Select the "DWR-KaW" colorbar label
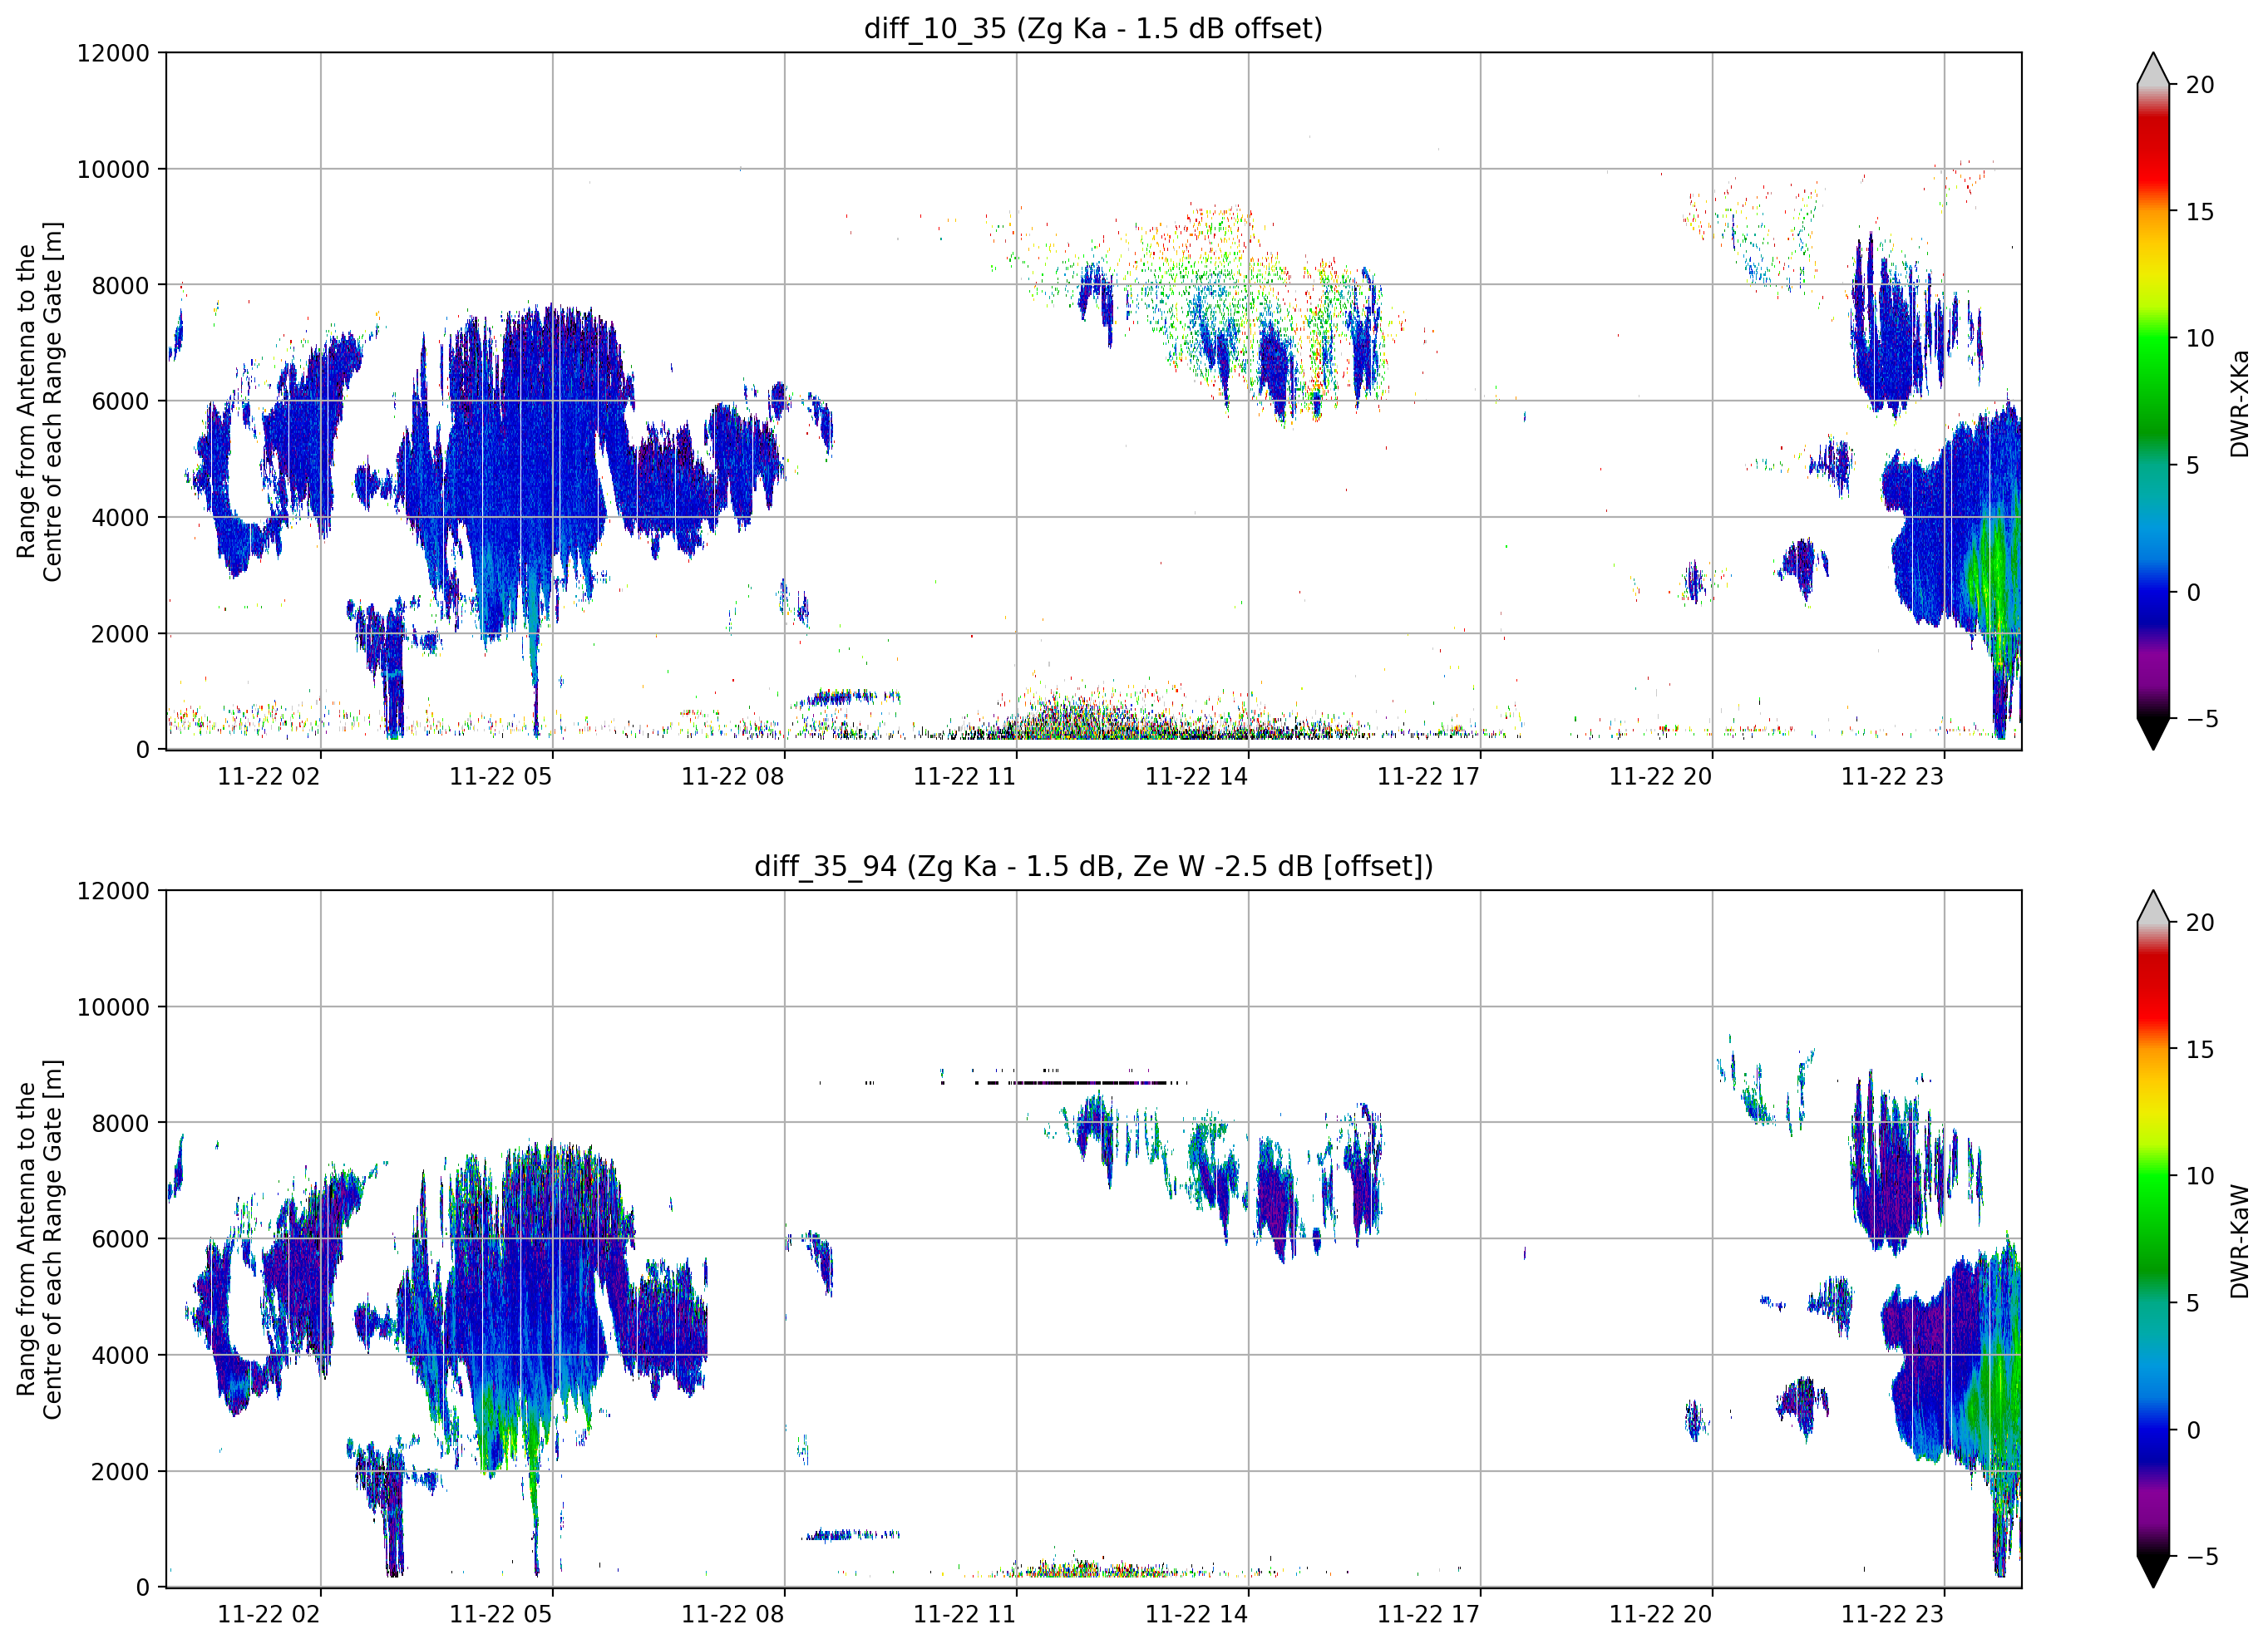The width and height of the screenshot is (2268, 1644). [2240, 1242]
